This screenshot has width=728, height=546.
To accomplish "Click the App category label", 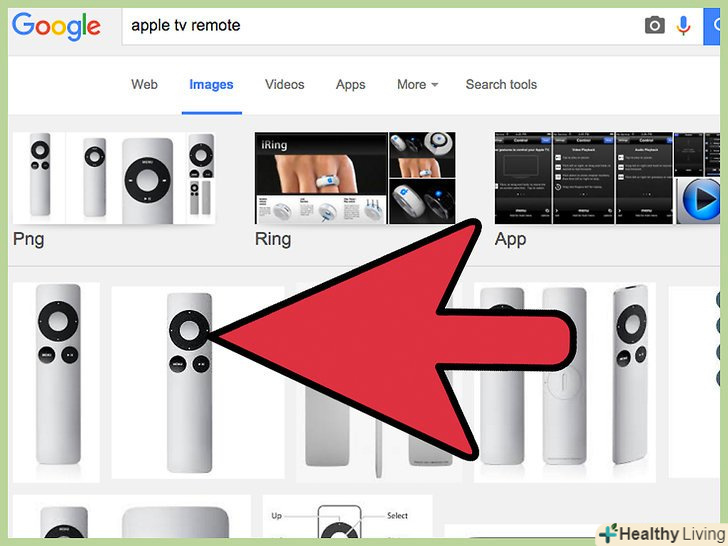I will [510, 240].
